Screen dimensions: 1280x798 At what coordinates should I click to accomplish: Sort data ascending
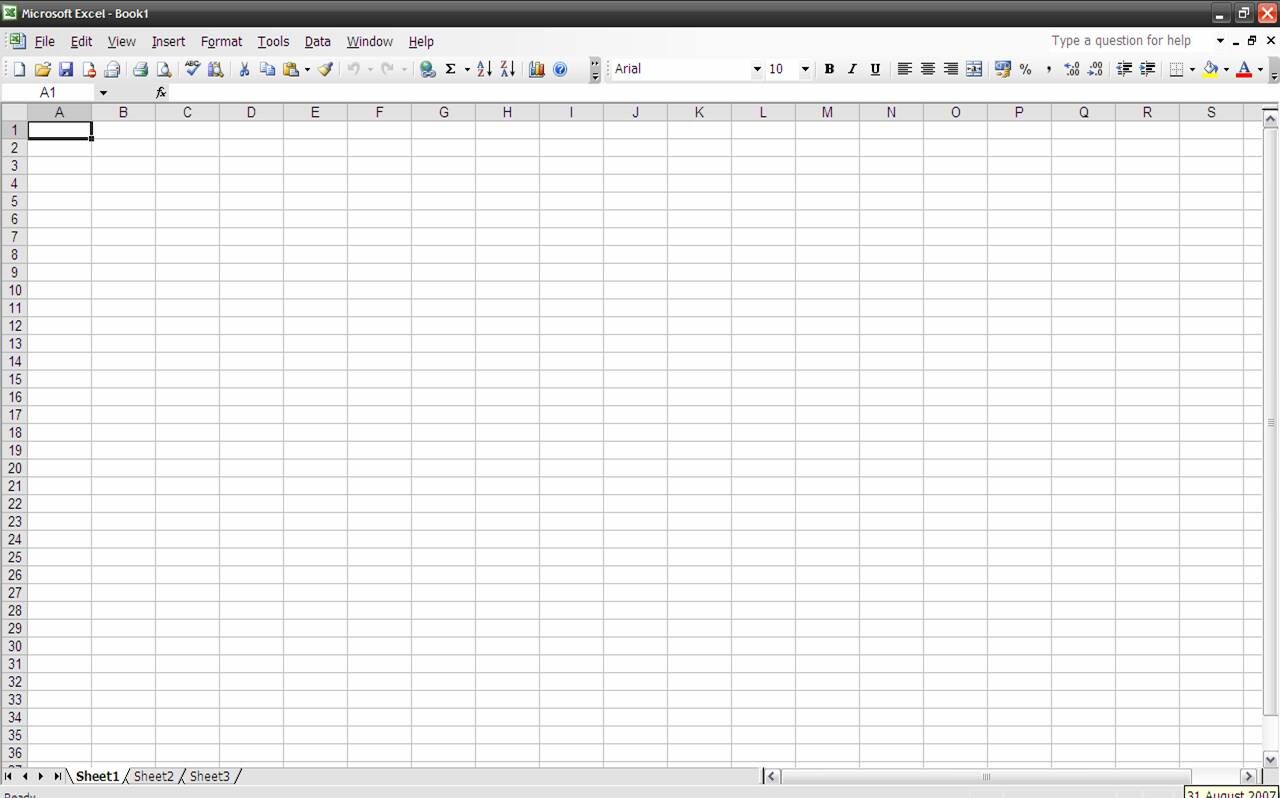click(x=483, y=69)
